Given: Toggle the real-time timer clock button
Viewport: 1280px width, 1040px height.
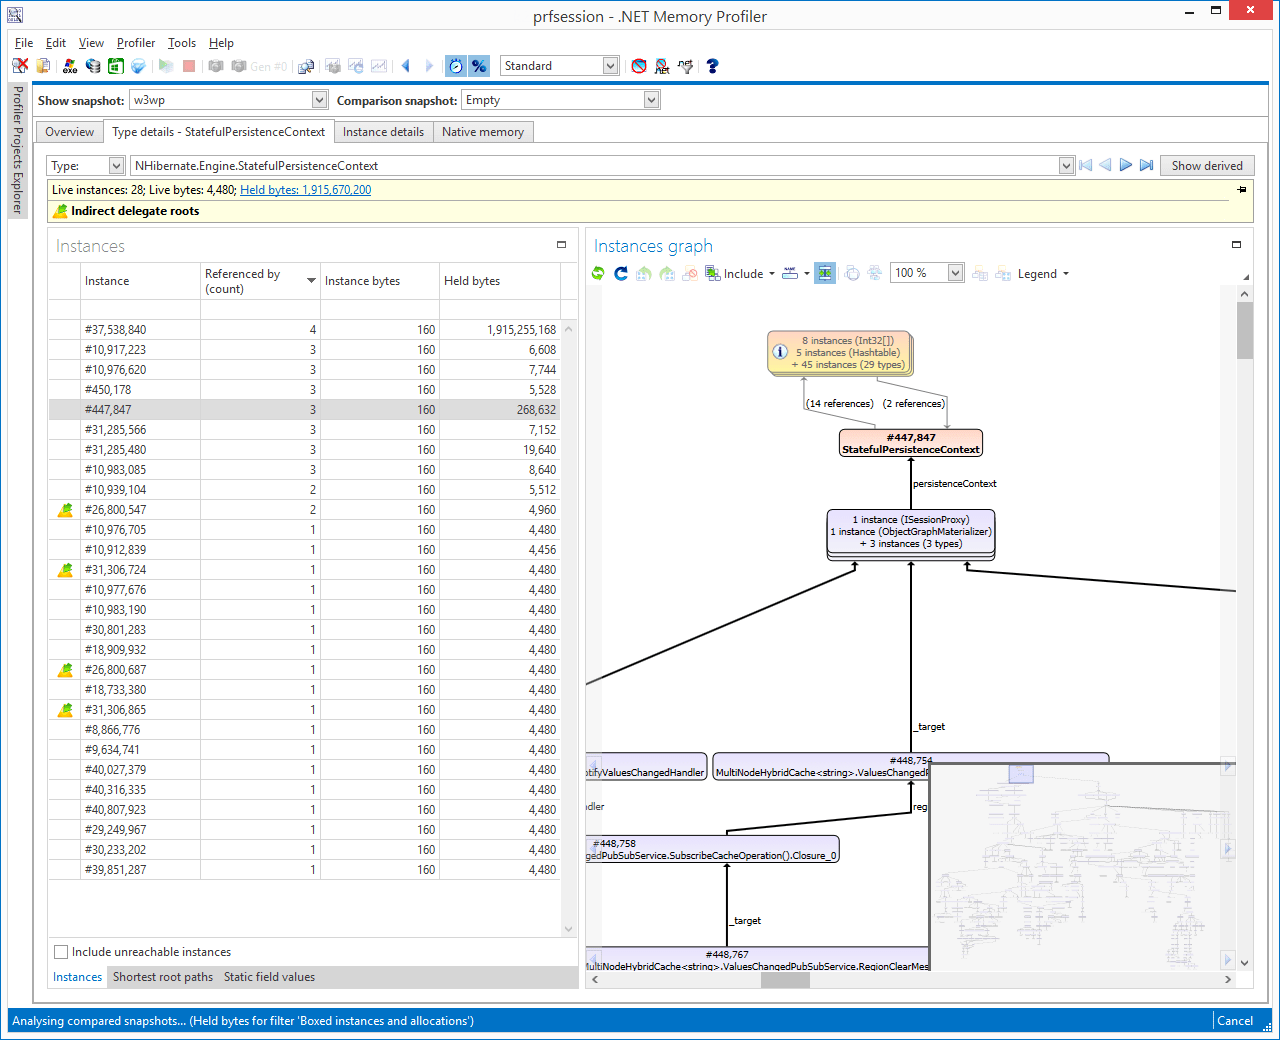Looking at the screenshot, I should 456,65.
